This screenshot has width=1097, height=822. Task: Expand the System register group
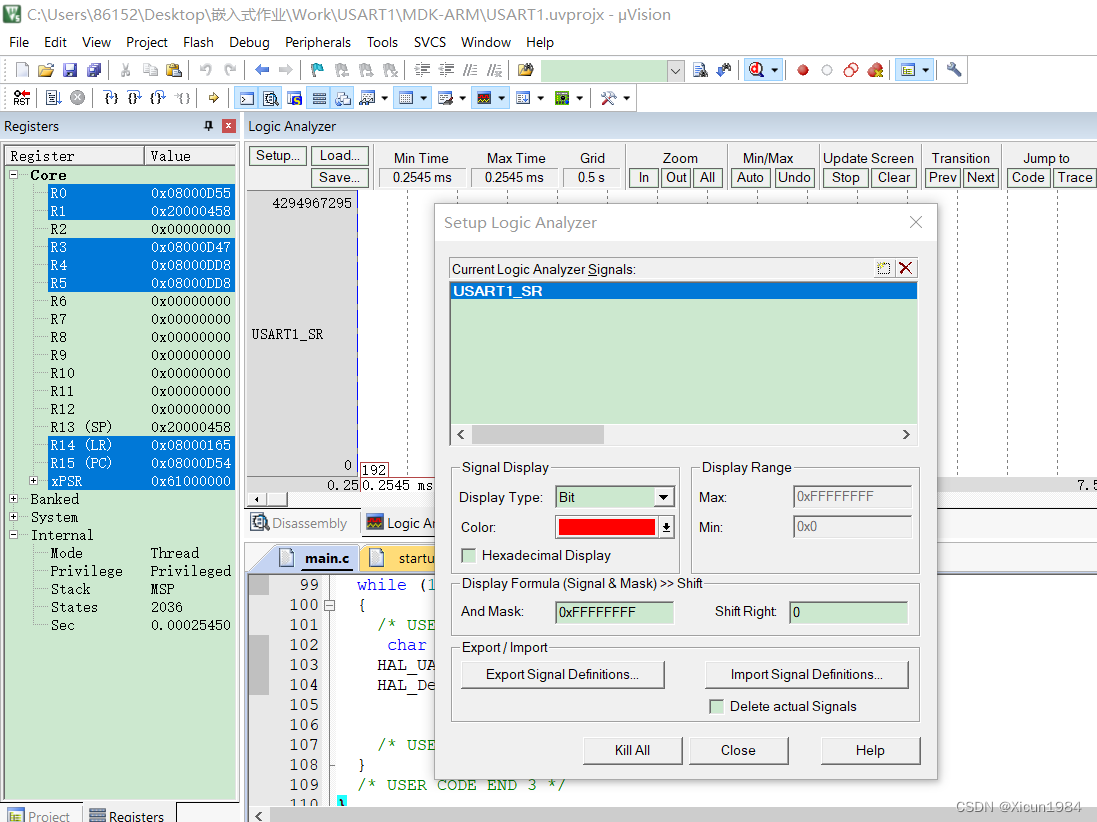pyautogui.click(x=13, y=517)
